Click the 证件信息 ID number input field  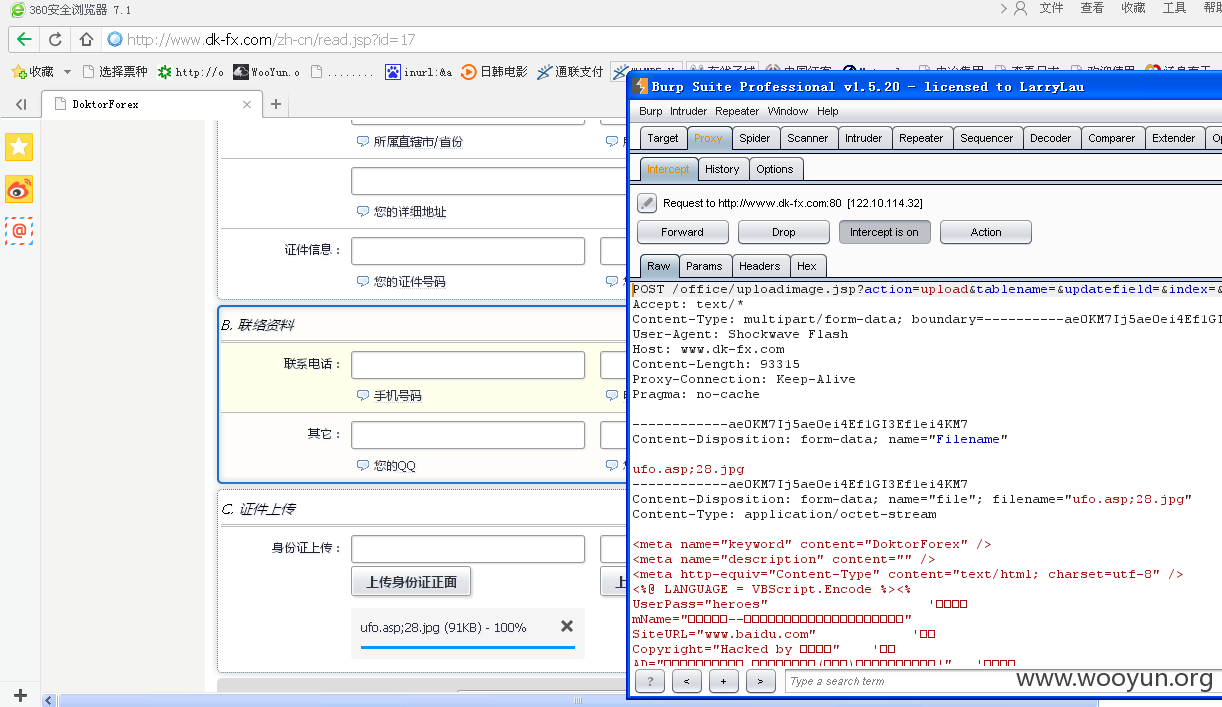pos(468,251)
